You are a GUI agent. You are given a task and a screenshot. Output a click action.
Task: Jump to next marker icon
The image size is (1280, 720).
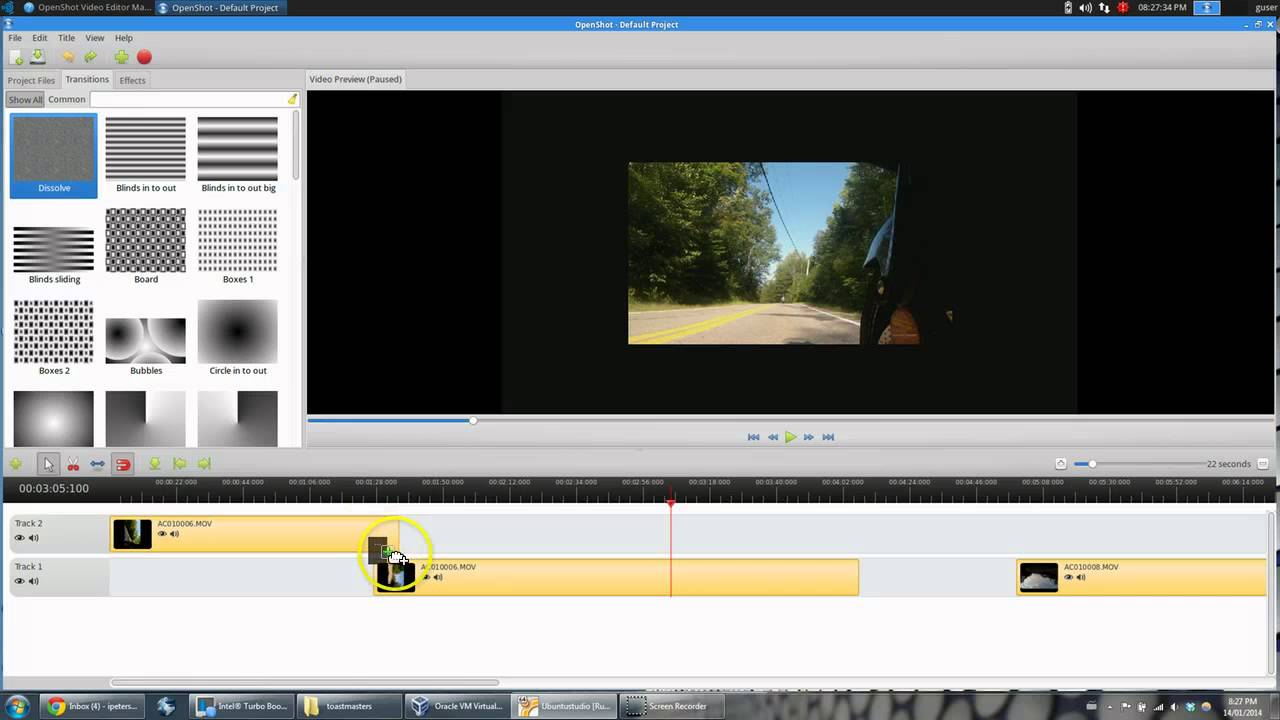[204, 464]
